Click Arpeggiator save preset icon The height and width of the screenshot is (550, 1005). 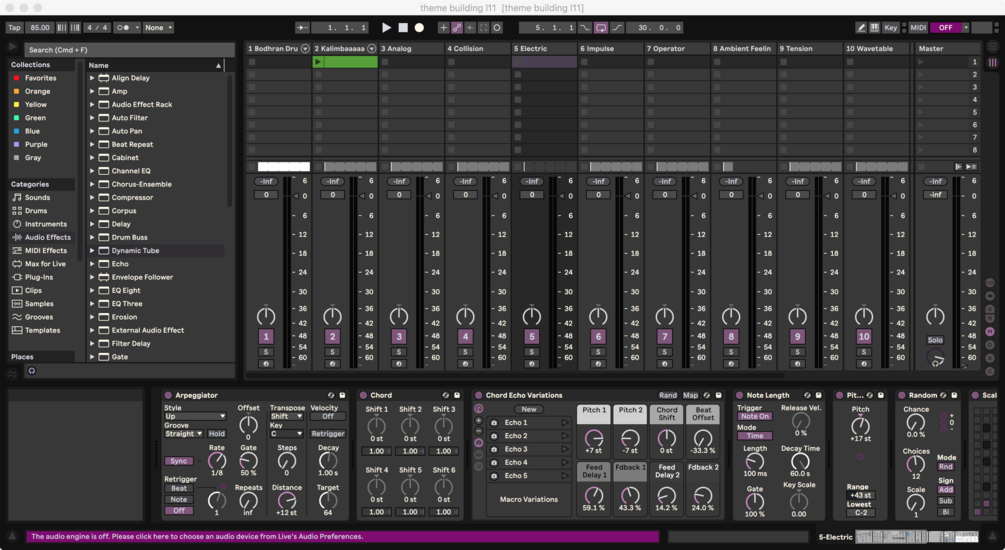tap(342, 396)
